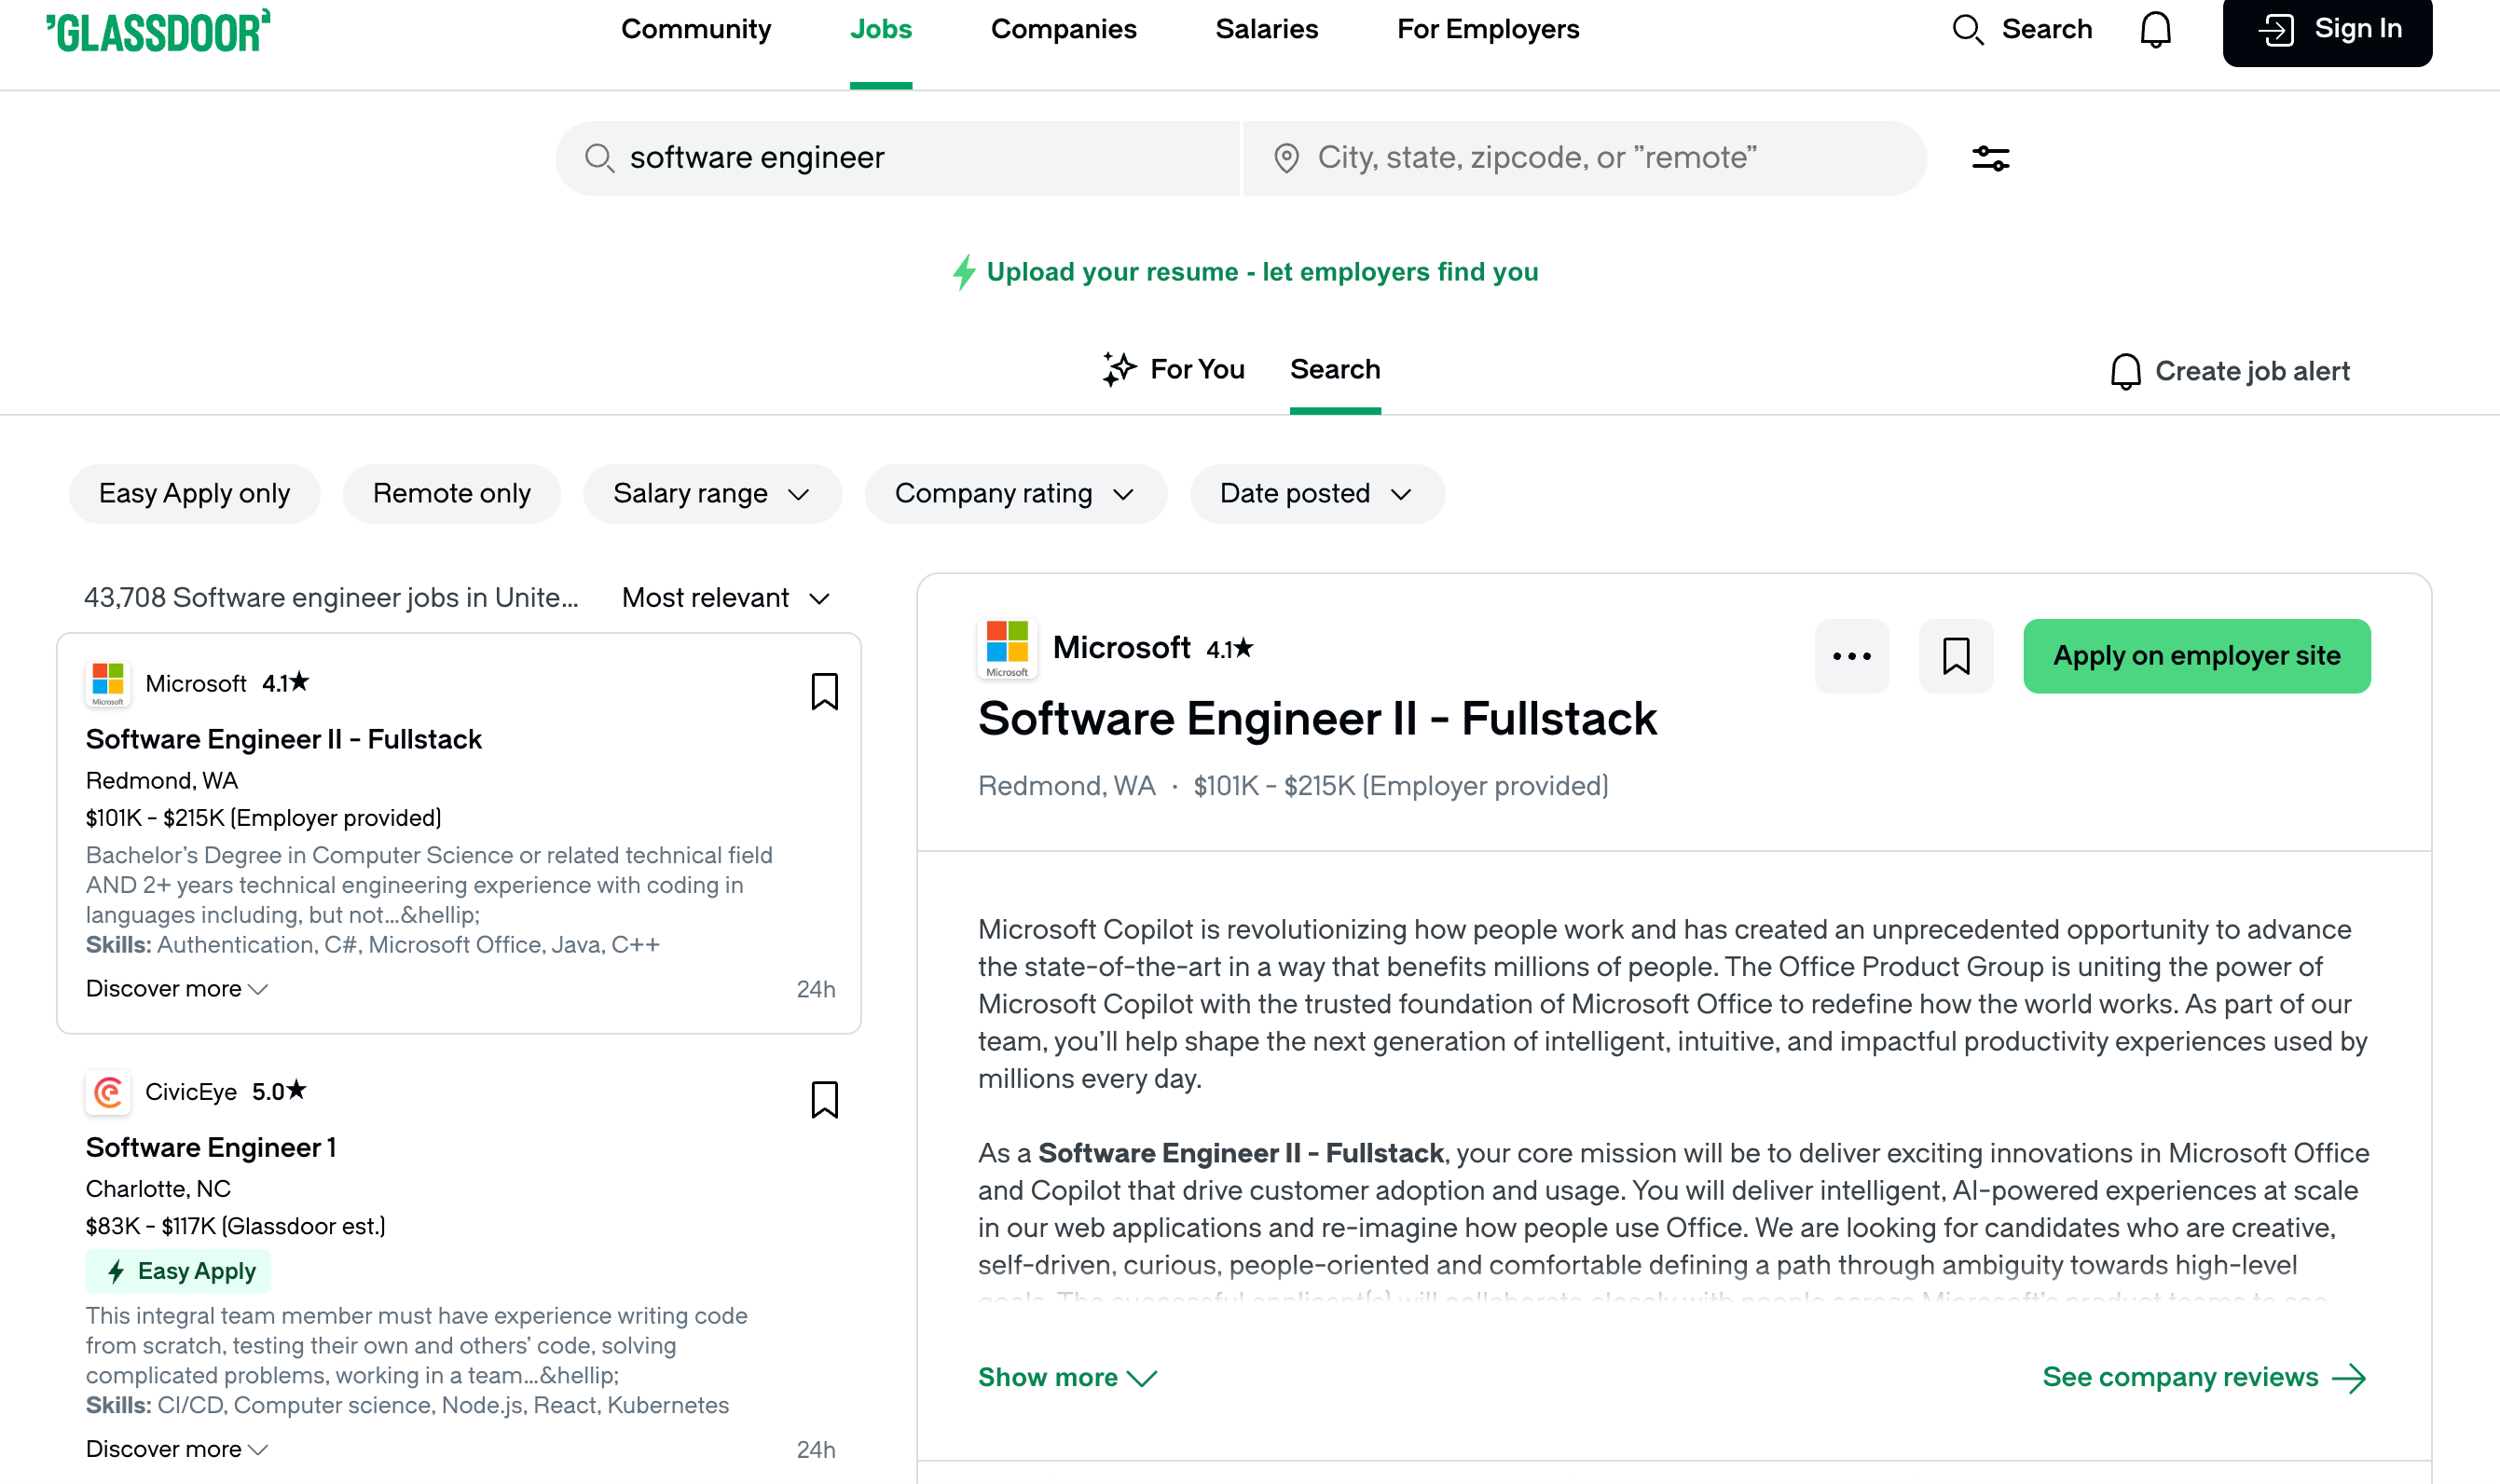This screenshot has width=2500, height=1484.
Task: Open the Salary range dropdown
Action: [712, 493]
